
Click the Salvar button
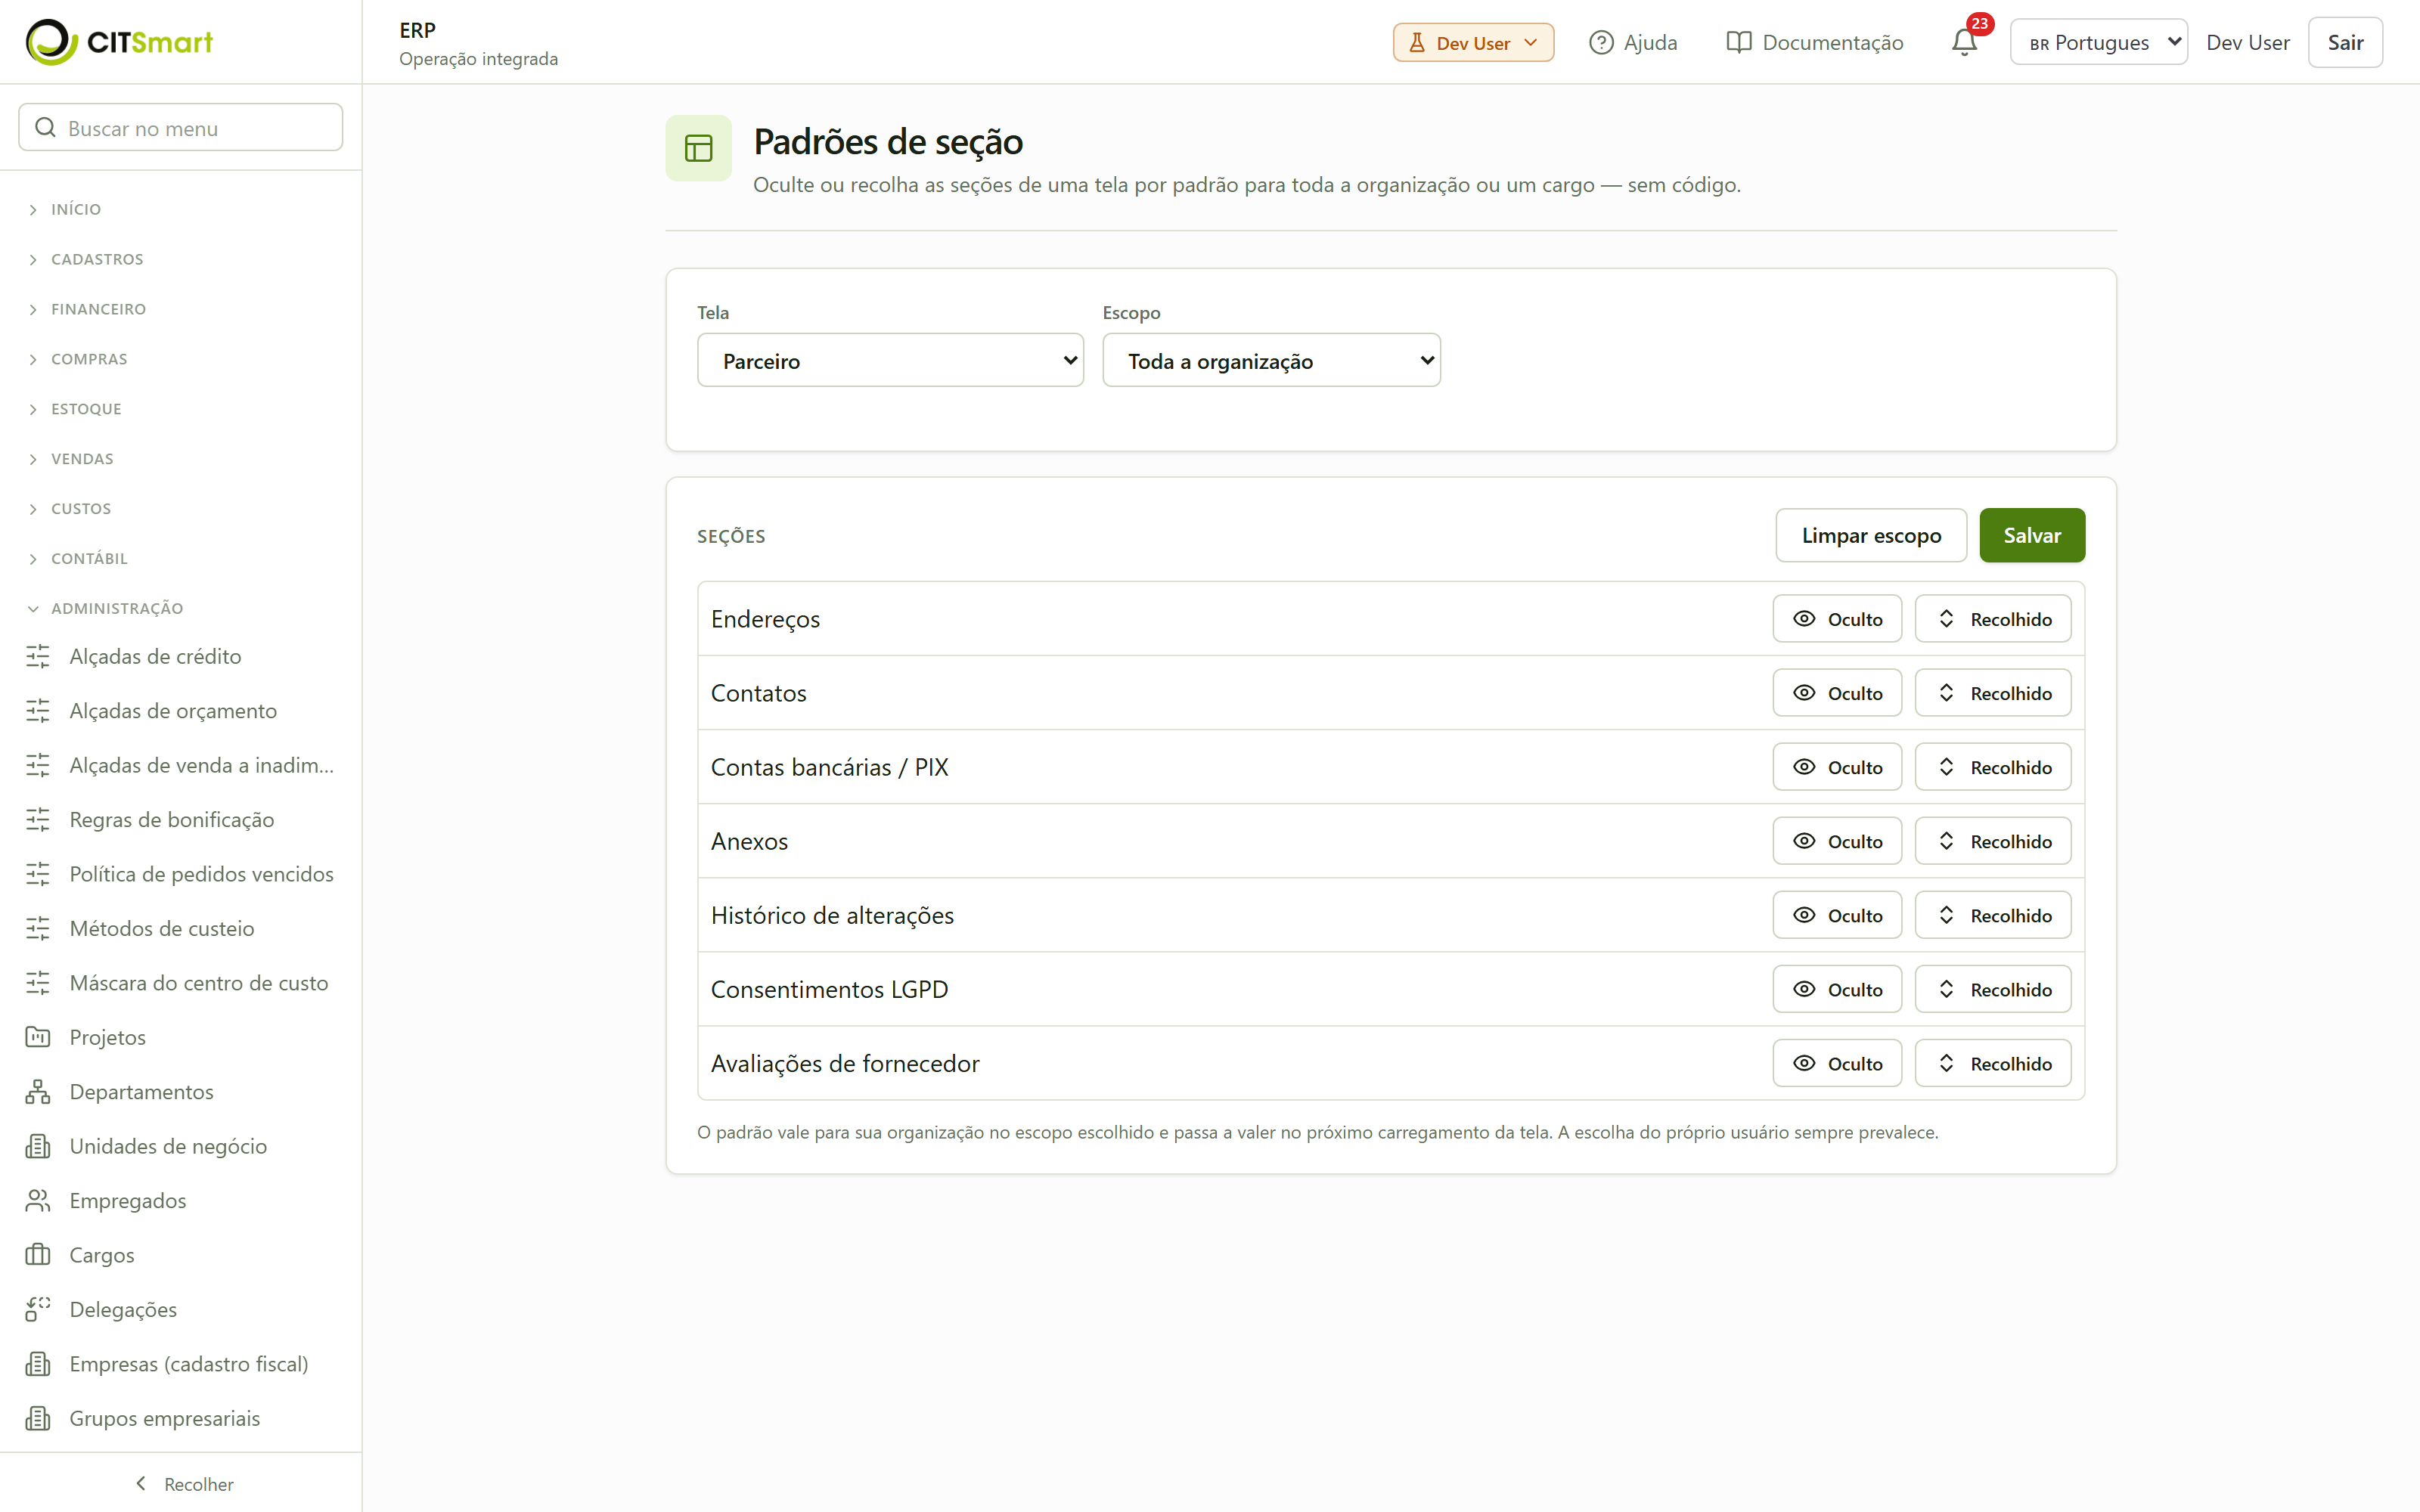[x=2032, y=535]
